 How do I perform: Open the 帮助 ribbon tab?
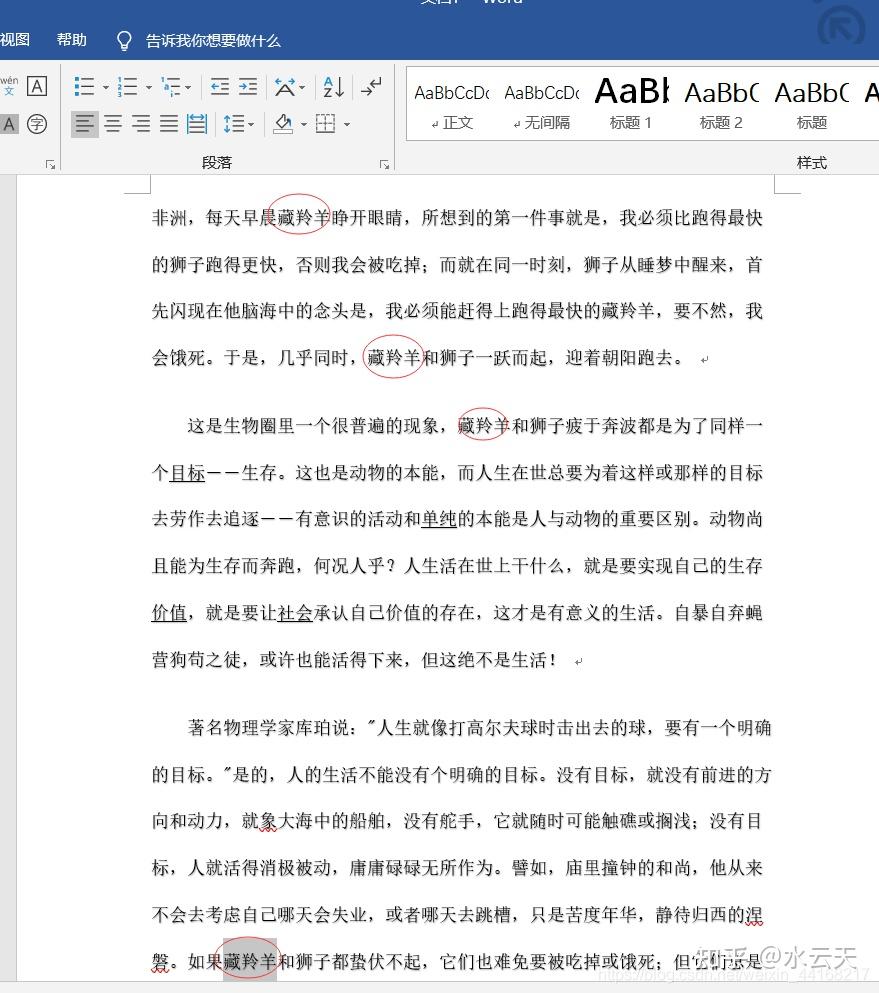point(72,40)
